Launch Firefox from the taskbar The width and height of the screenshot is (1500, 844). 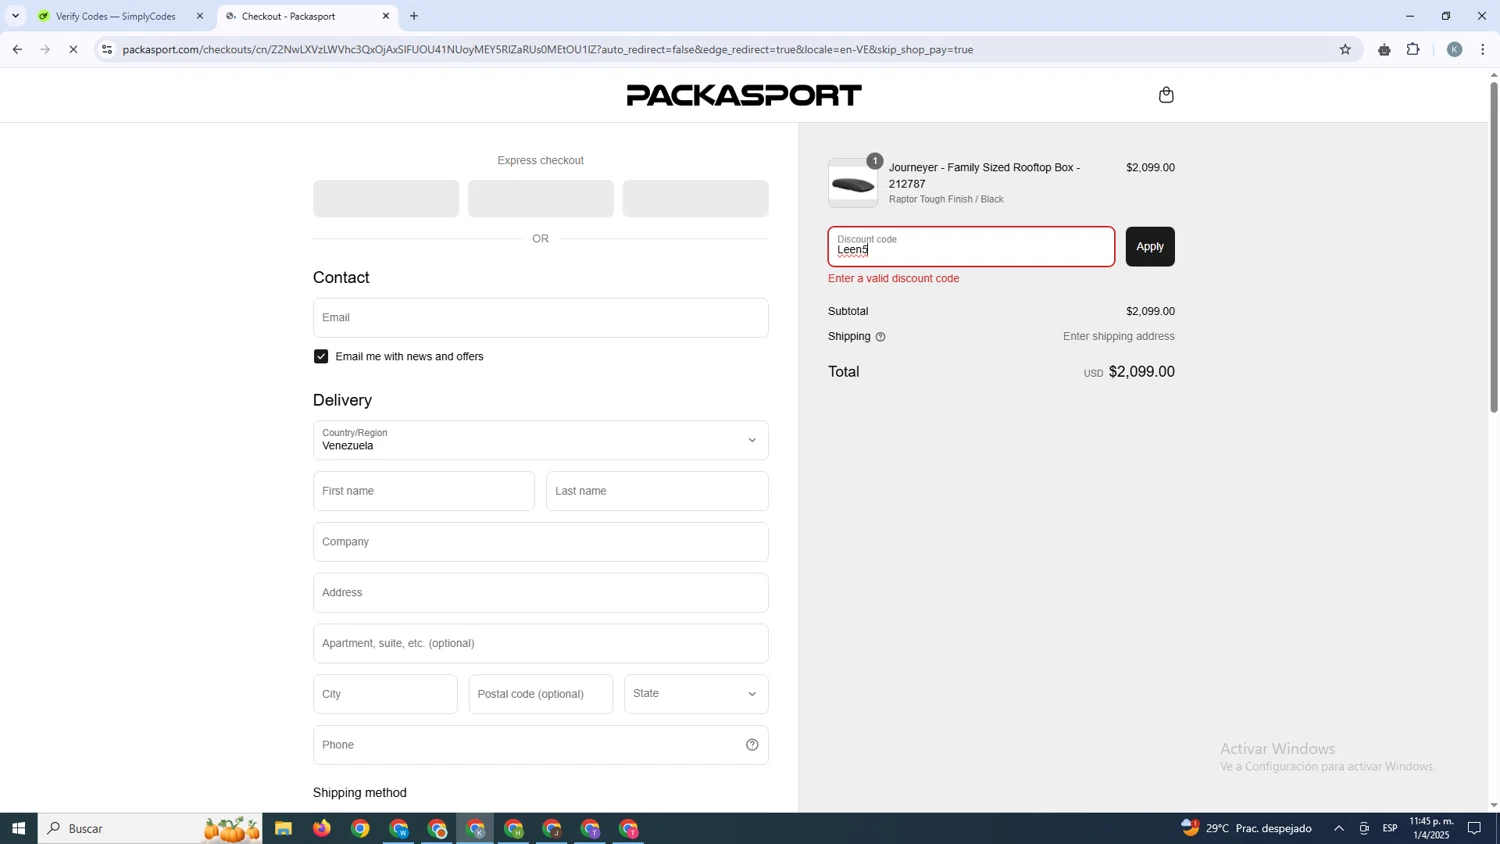coord(321,828)
